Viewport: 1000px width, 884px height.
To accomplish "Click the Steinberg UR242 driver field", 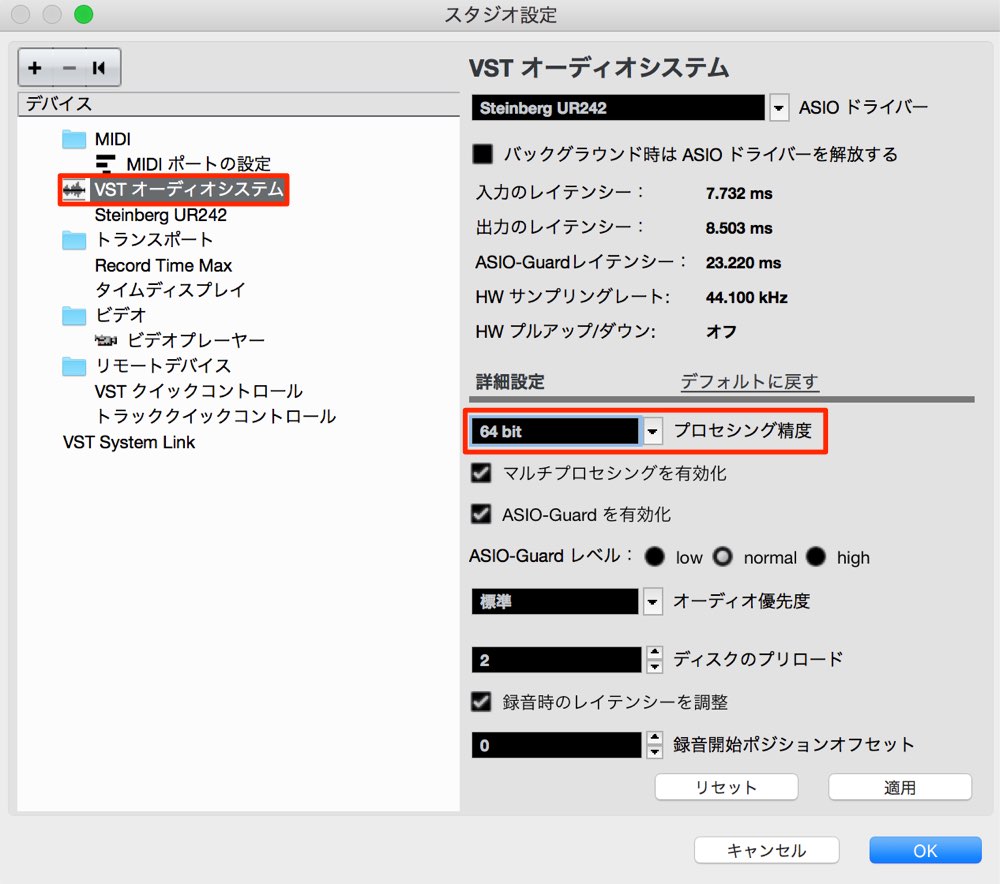I will point(618,108).
